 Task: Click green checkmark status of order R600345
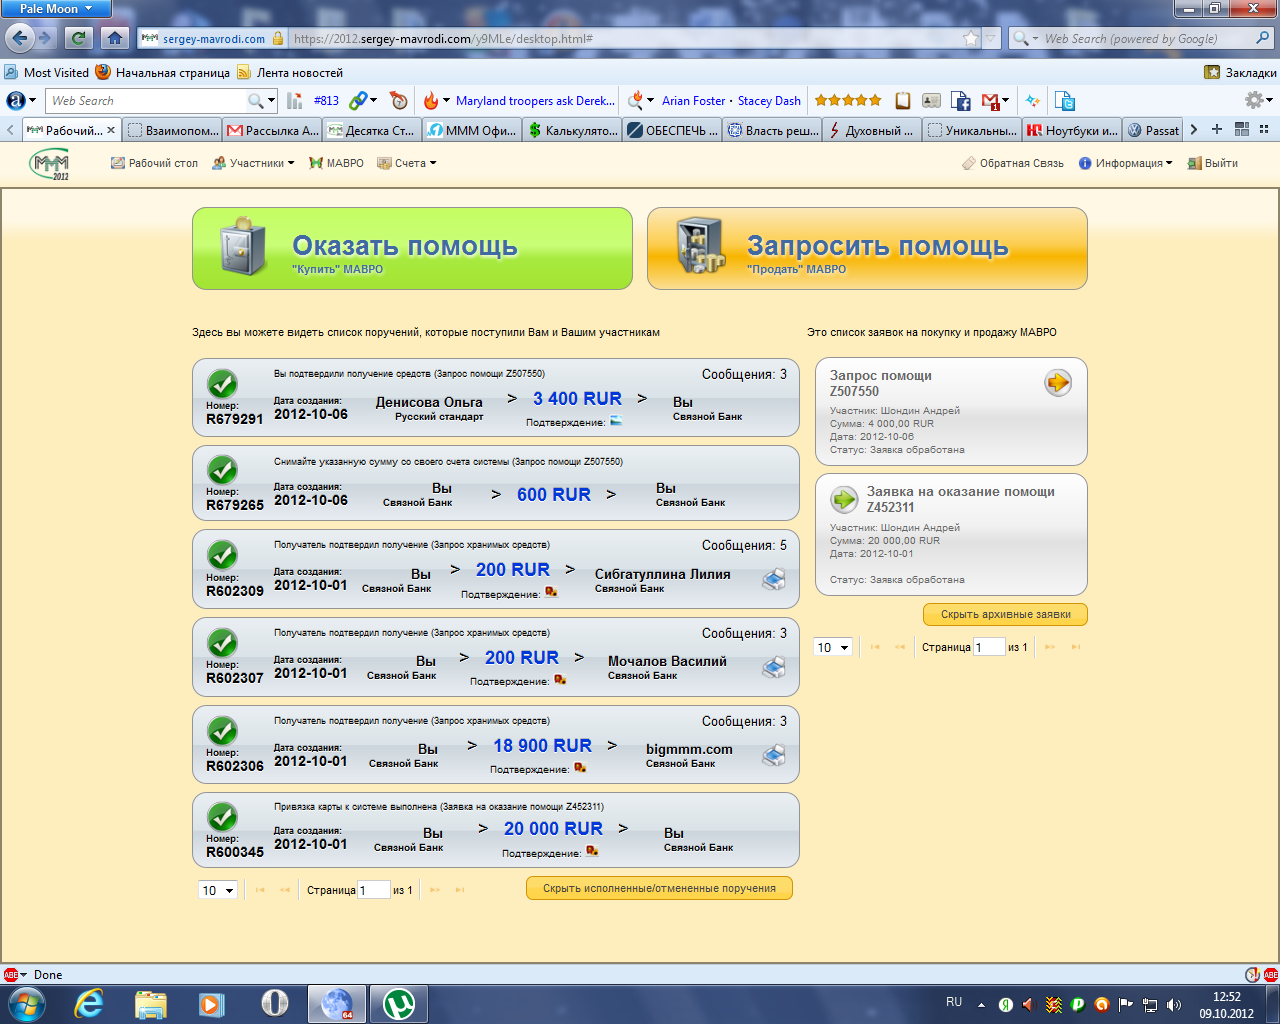[x=222, y=817]
